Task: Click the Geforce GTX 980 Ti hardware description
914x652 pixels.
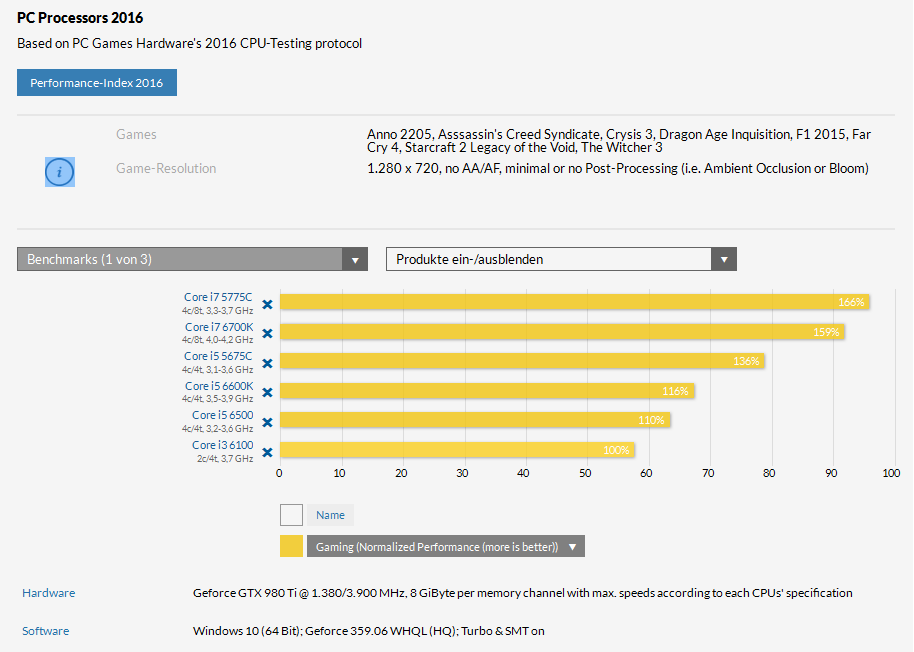Action: [522, 593]
